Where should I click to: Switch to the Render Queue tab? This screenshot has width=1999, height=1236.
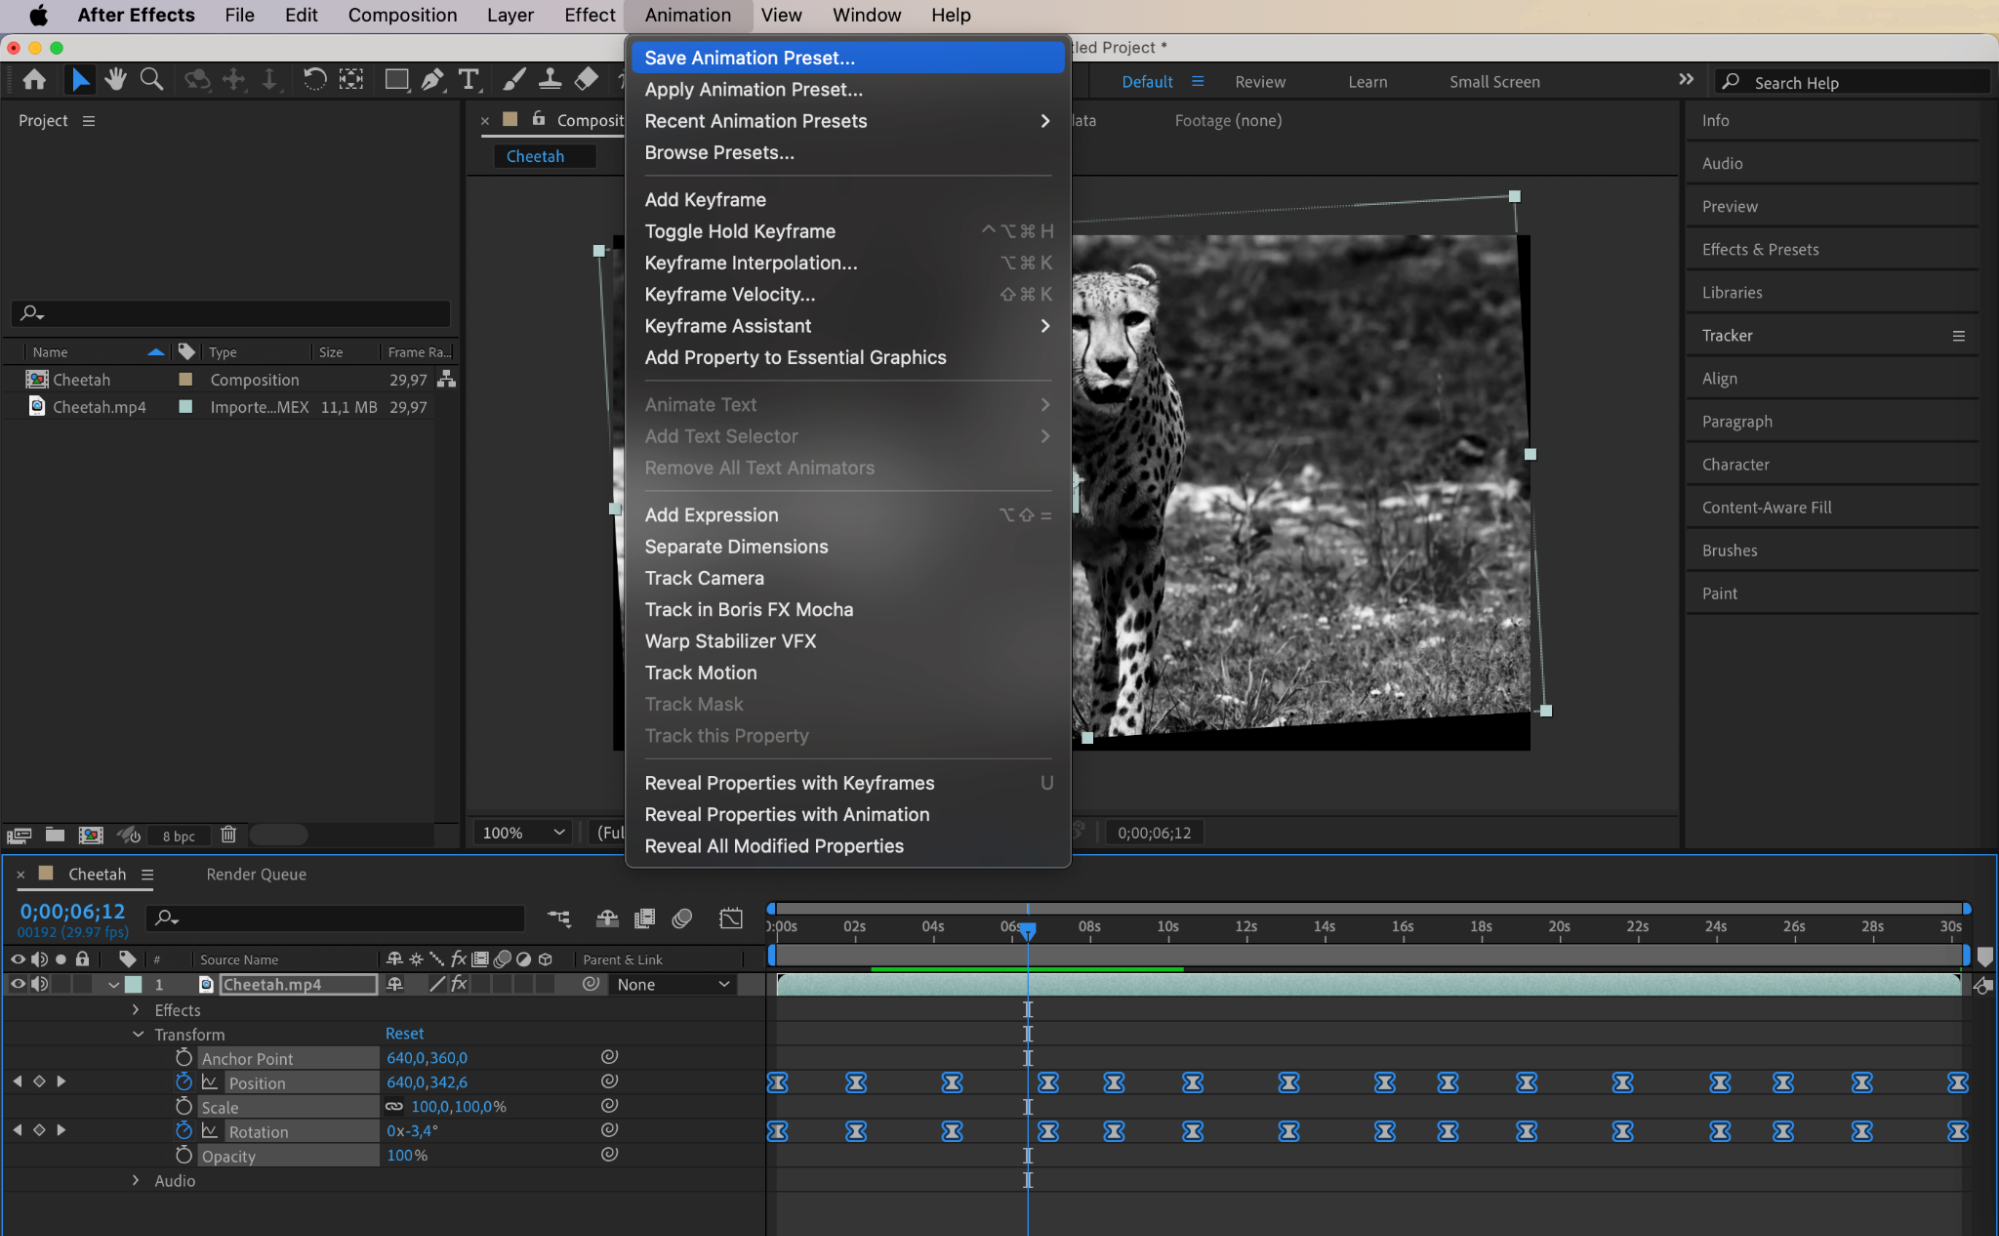(256, 874)
